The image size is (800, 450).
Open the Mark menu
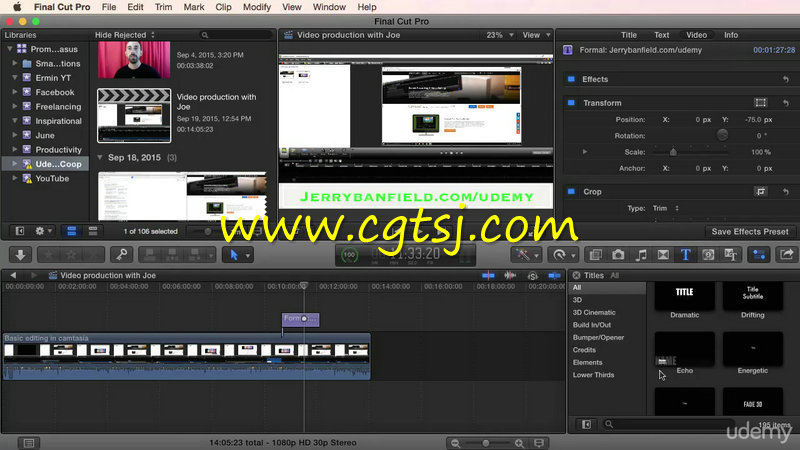click(194, 7)
